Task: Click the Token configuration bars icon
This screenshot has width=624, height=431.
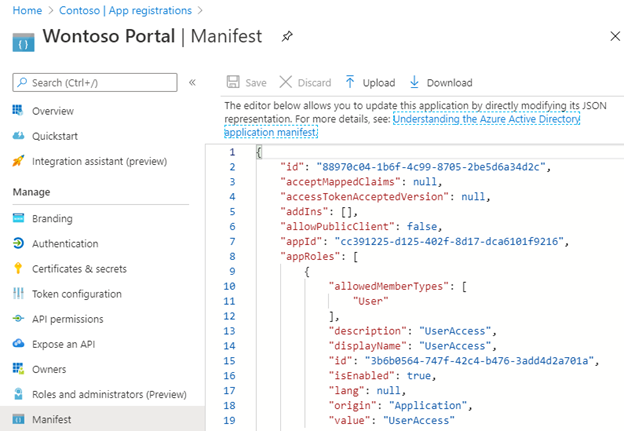Action: pos(18,293)
